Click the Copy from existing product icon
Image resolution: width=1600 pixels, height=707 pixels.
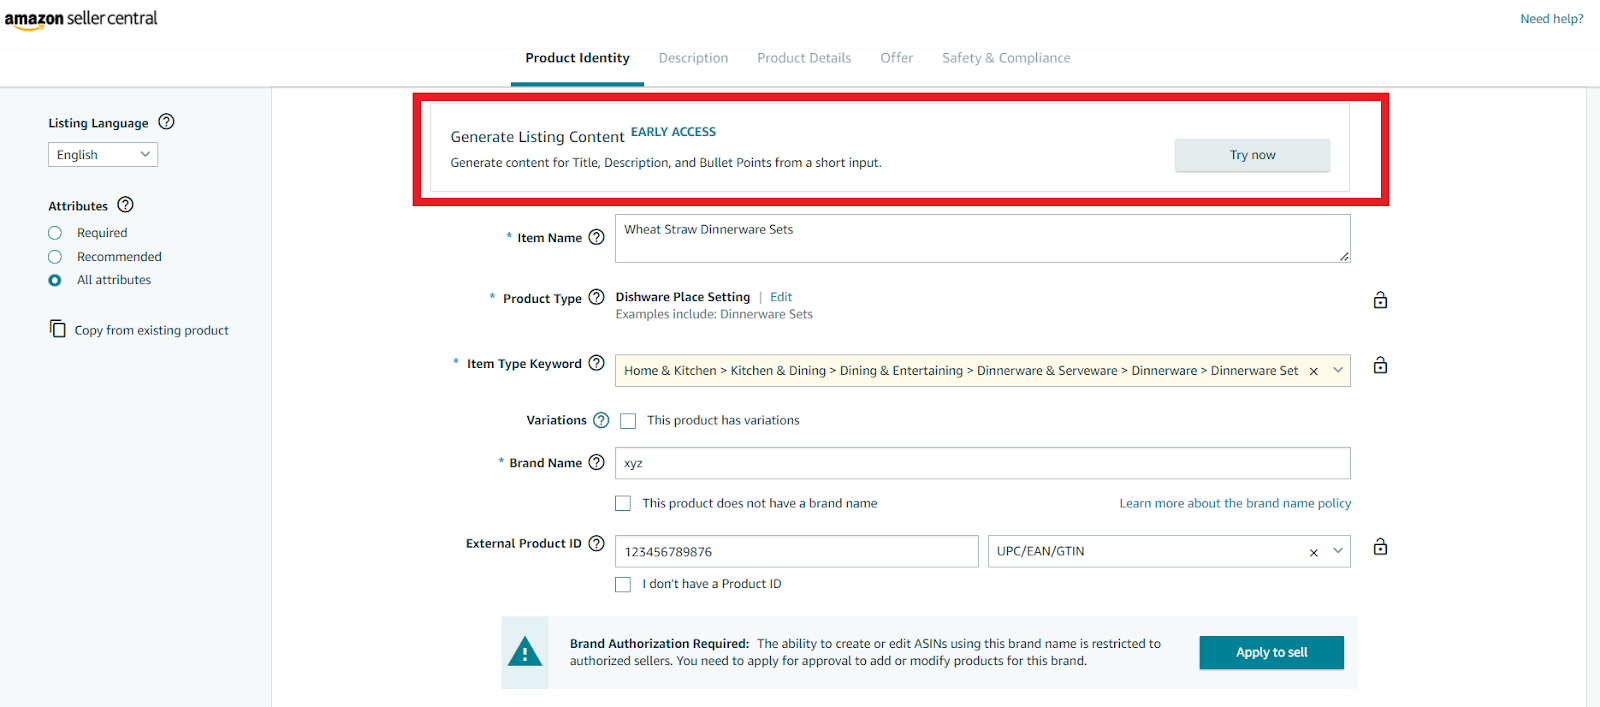[58, 329]
